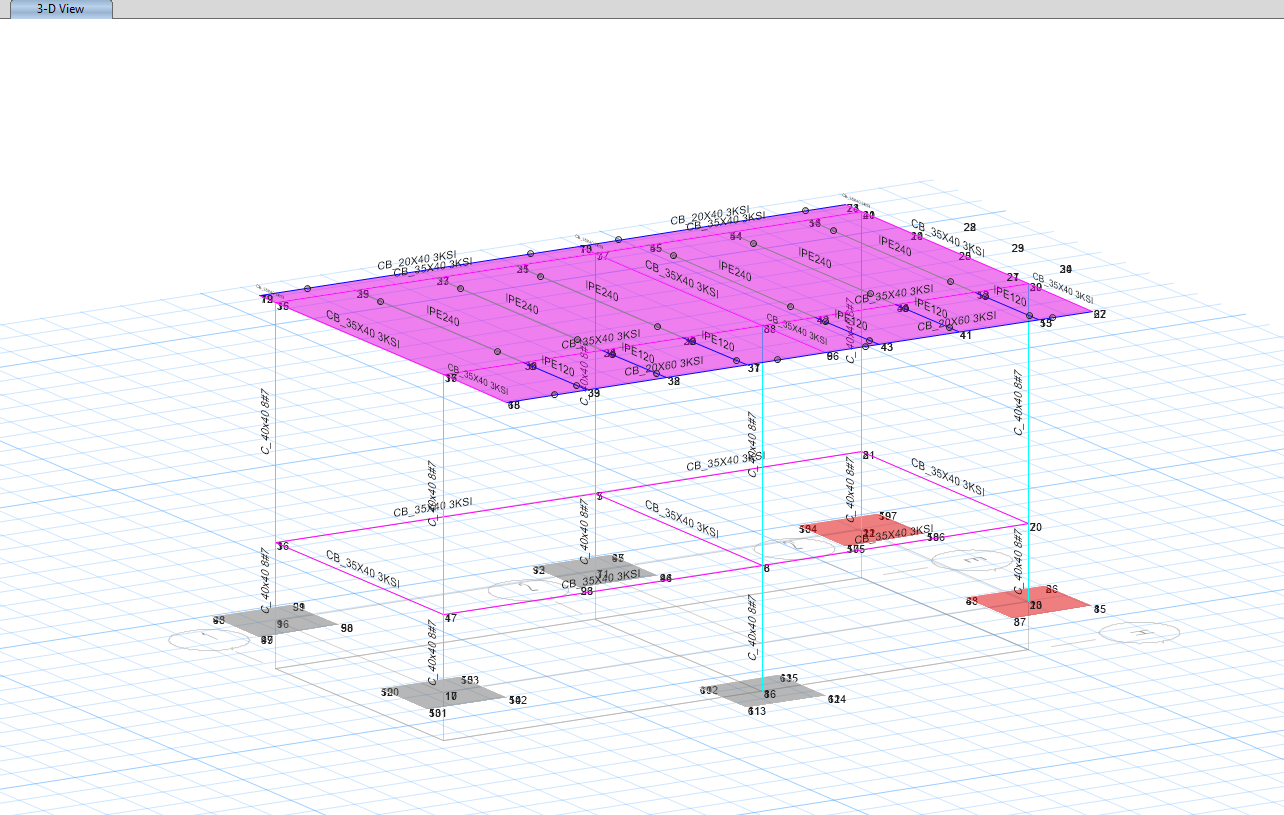This screenshot has height=815, width=1284.
Task: Click joint label 597
Action: [888, 516]
